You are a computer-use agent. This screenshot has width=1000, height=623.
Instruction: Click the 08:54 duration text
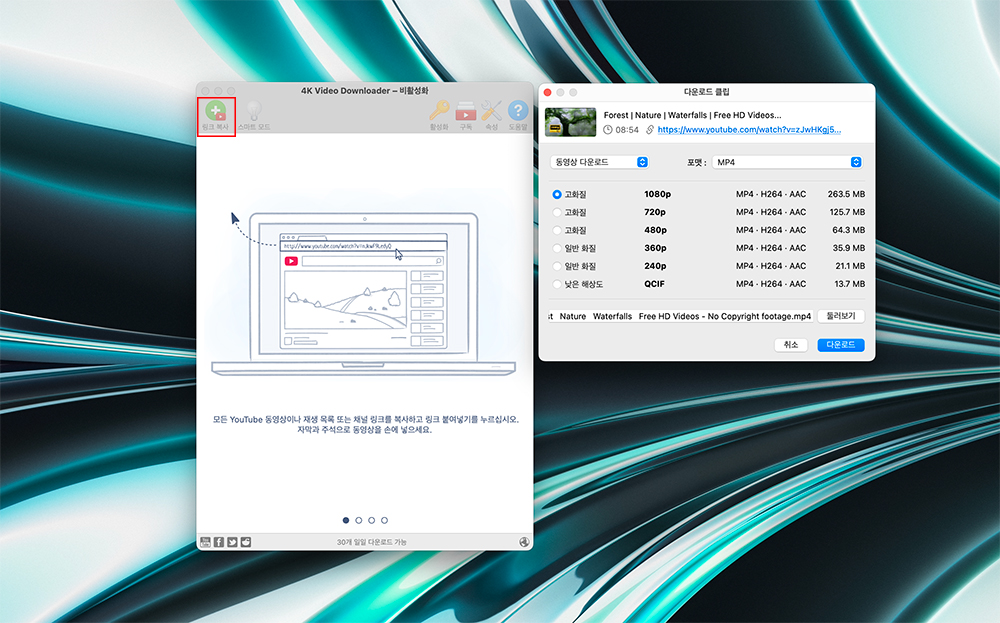(x=627, y=129)
